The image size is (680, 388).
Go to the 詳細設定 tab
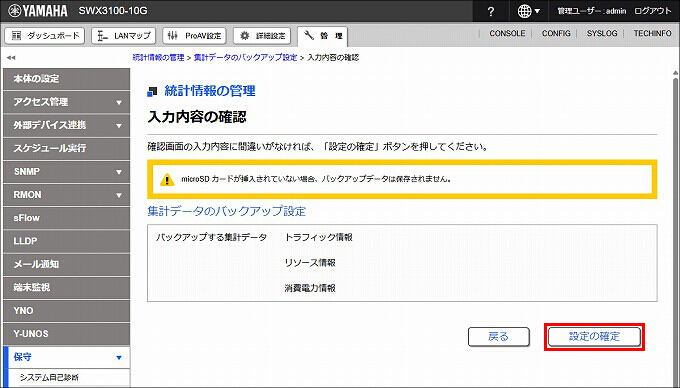(x=263, y=36)
